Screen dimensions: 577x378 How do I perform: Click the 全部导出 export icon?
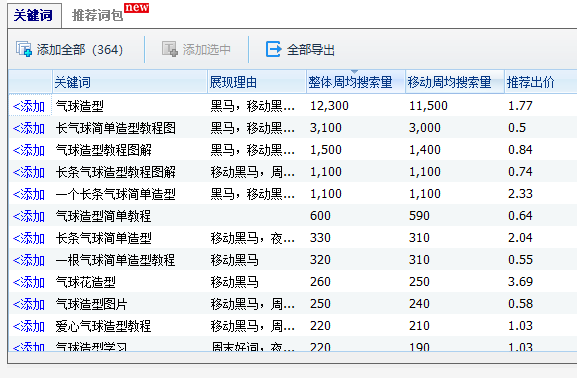273,49
